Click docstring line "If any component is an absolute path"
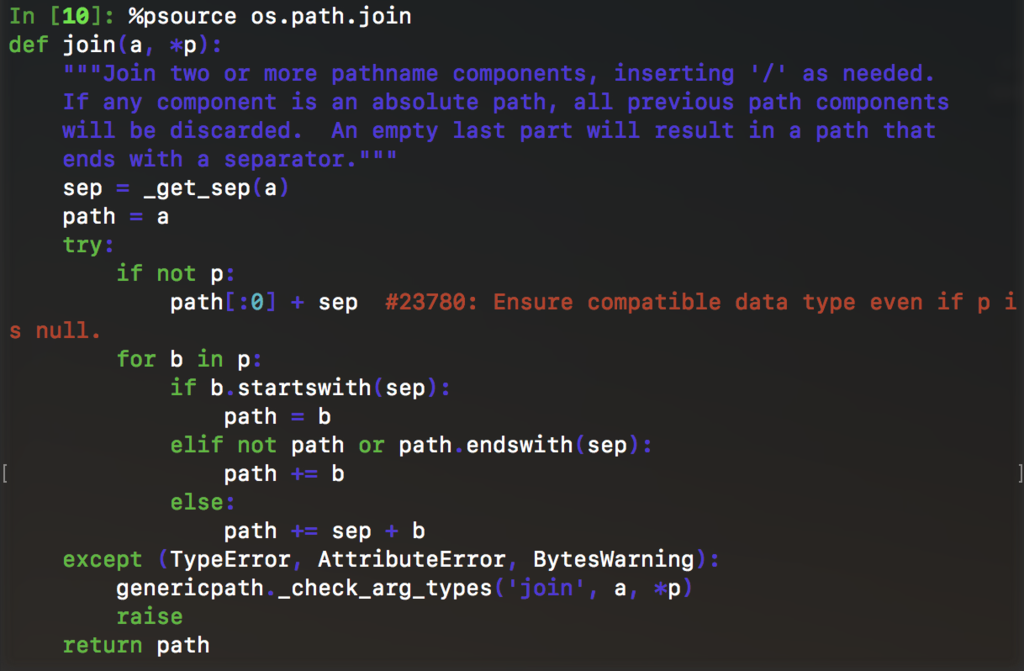Screen dimensions: 1024x671 click(506, 102)
